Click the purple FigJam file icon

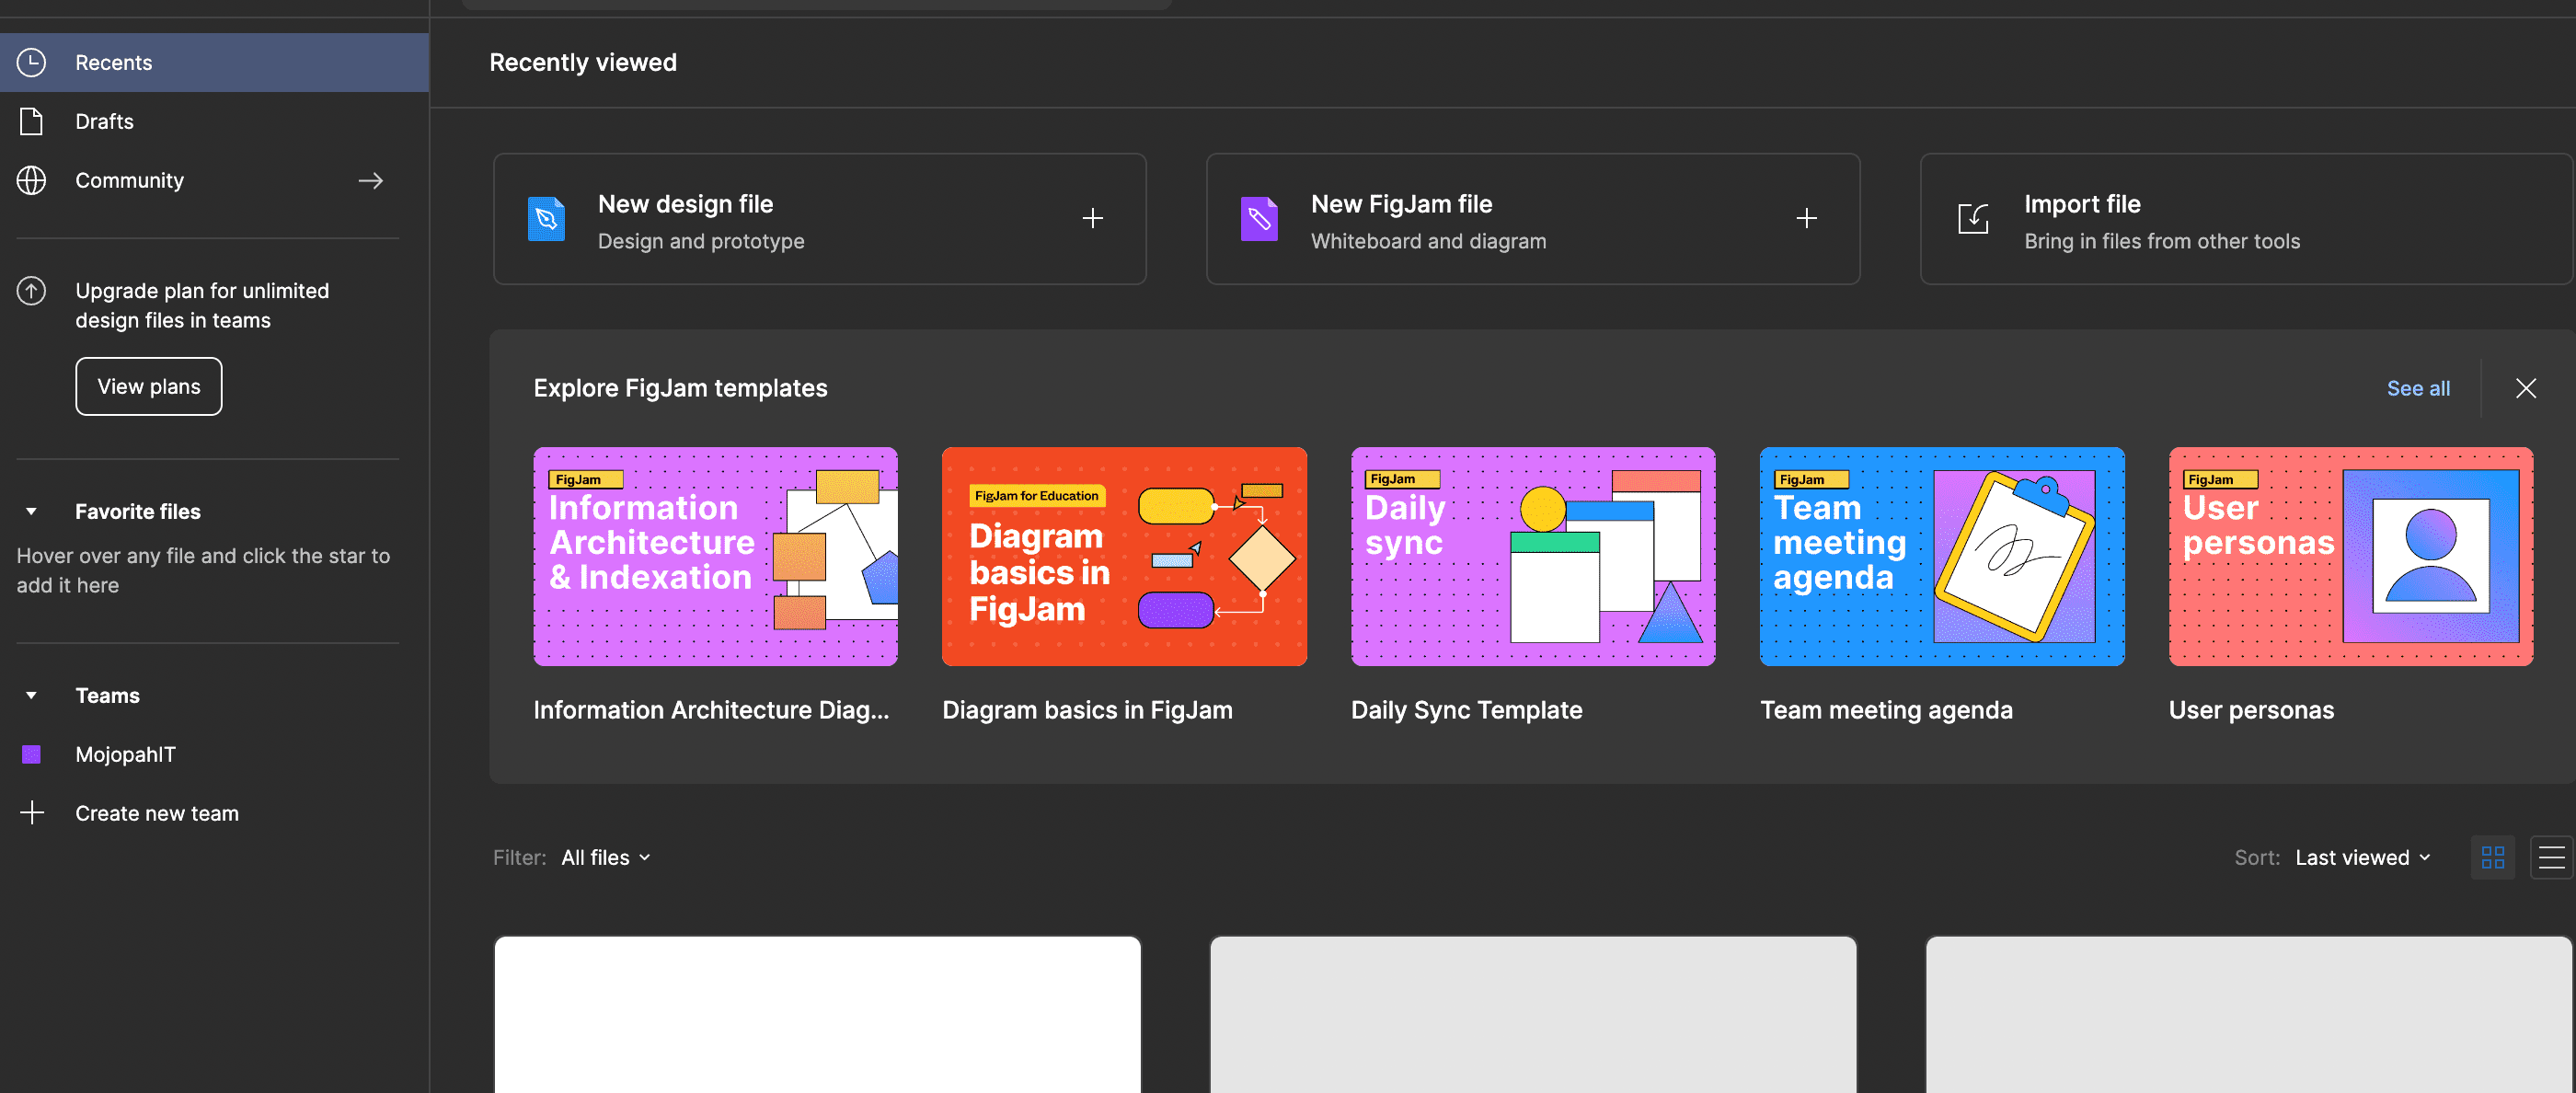pos(1259,219)
